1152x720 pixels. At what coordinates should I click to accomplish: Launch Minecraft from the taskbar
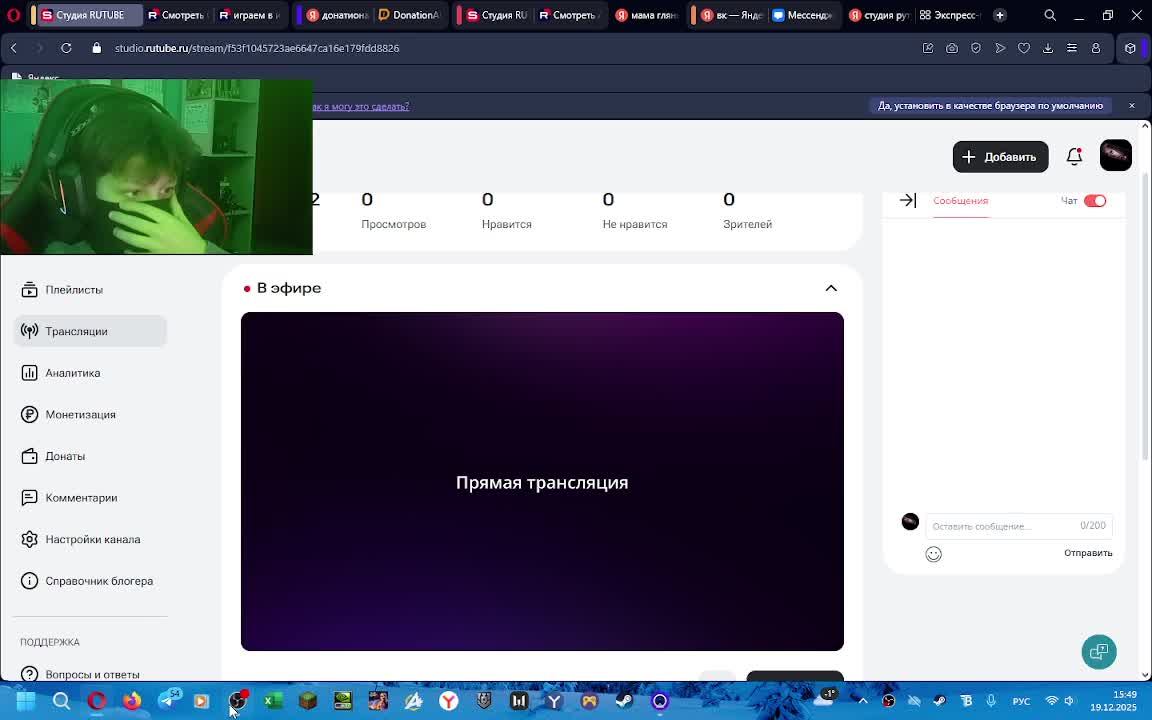click(x=308, y=701)
